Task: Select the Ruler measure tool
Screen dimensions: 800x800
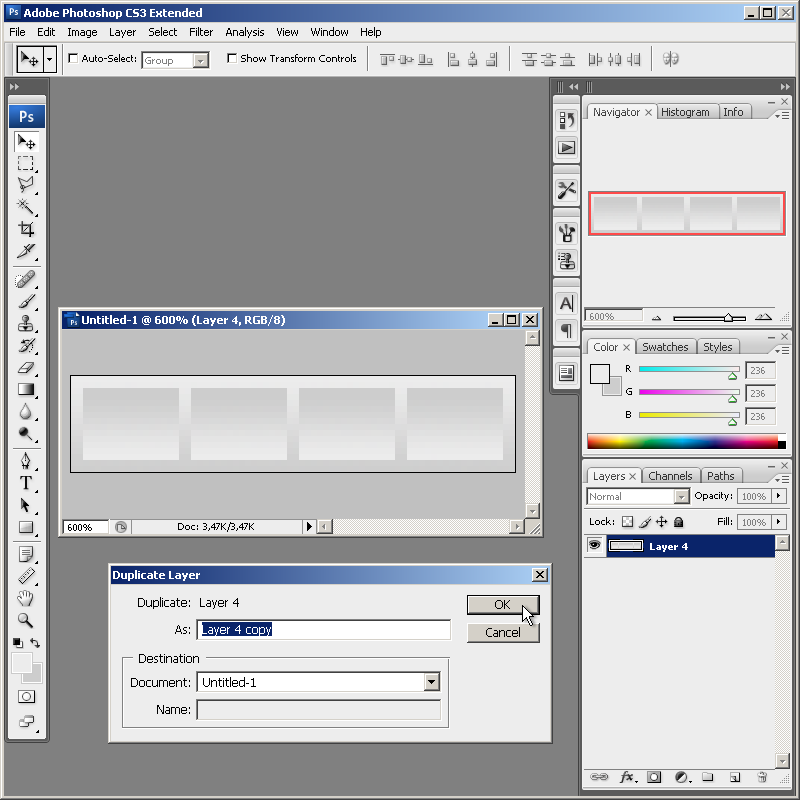Action: pyautogui.click(x=26, y=576)
